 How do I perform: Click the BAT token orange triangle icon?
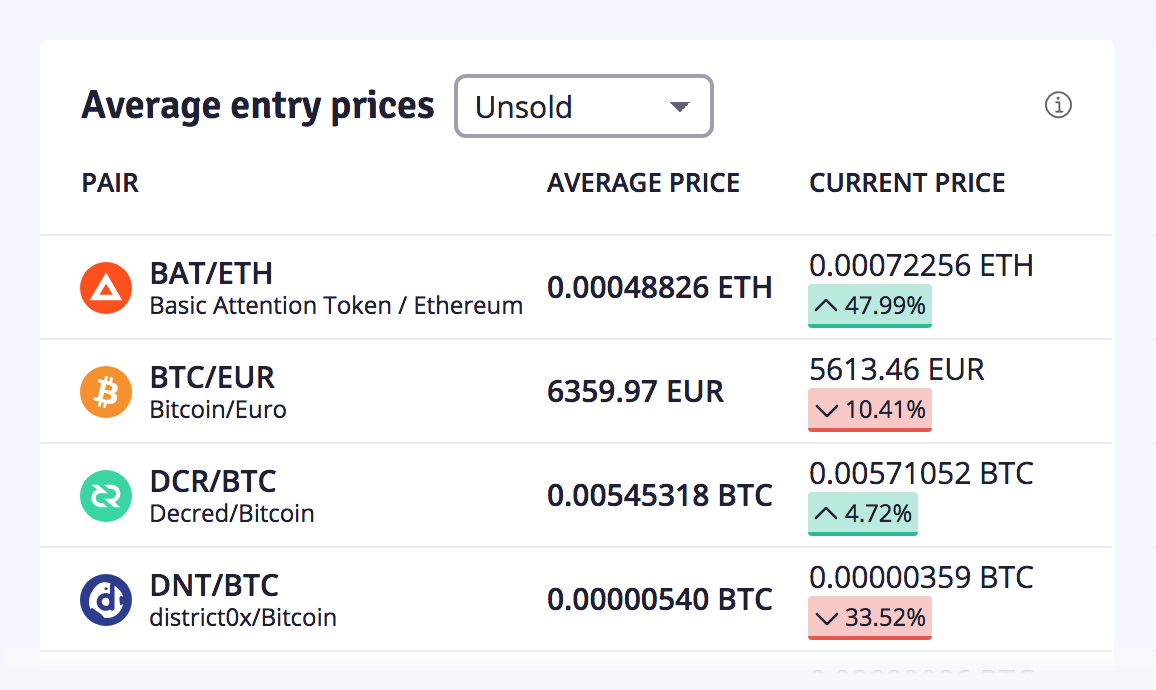click(106, 288)
